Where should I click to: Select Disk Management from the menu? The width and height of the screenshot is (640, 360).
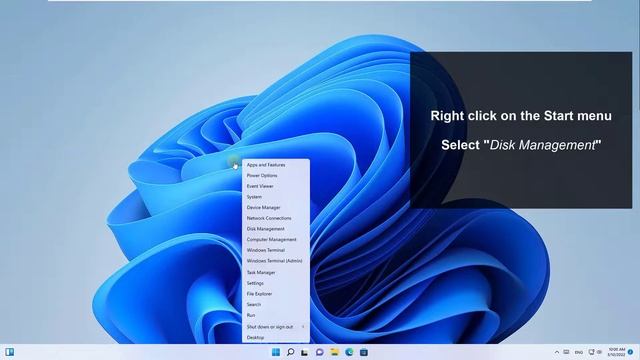[276, 229]
